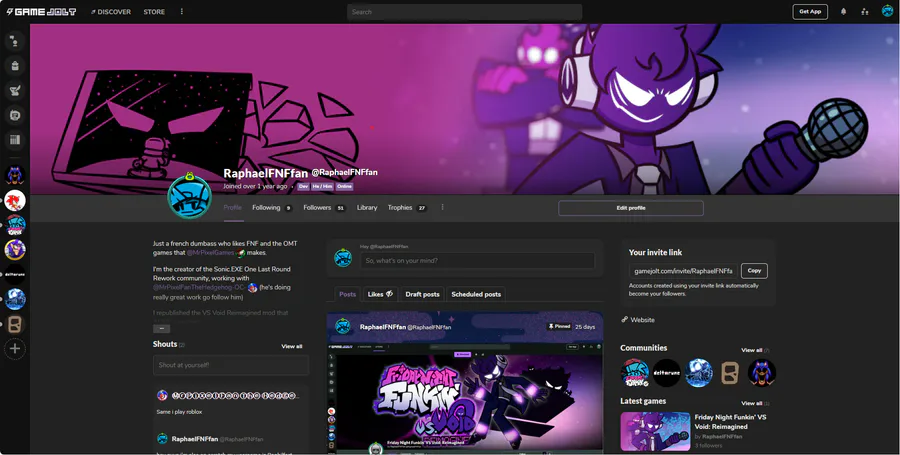Click the add community plus button
This screenshot has width=900, height=455.
(15, 348)
